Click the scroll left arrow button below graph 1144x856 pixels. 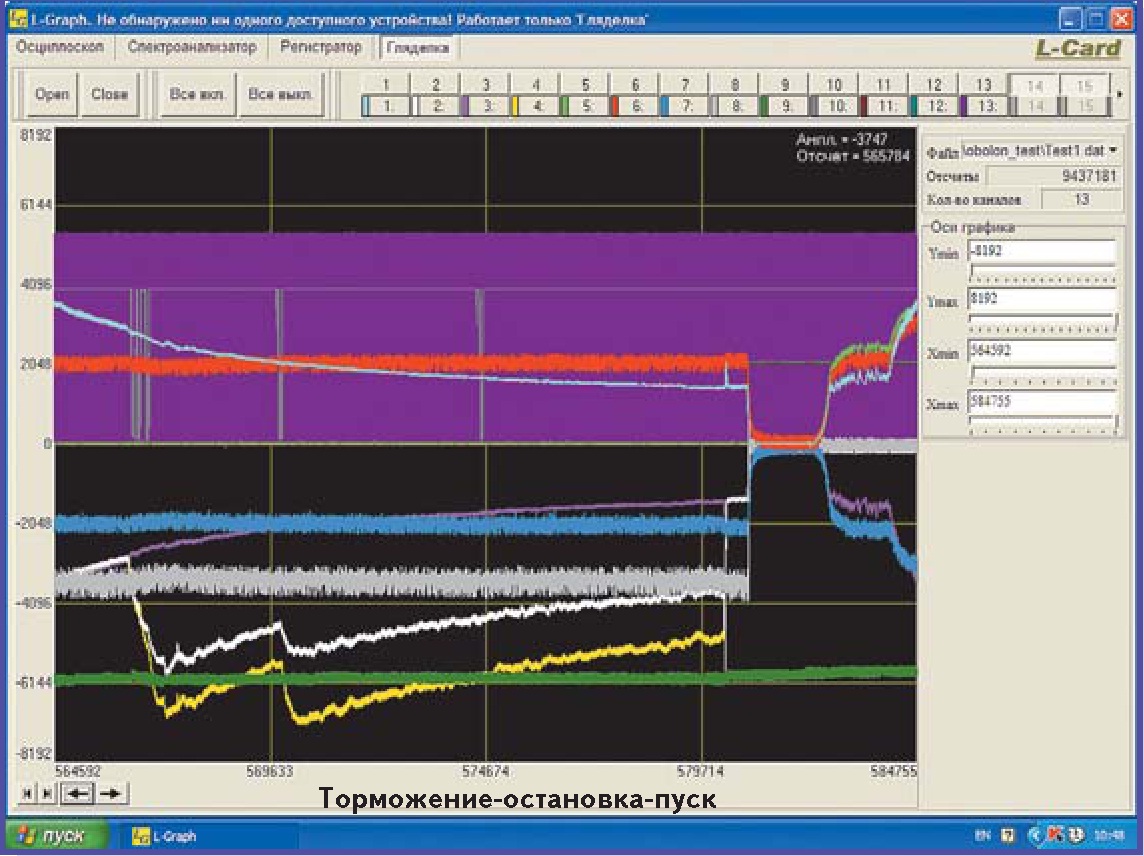[77, 794]
